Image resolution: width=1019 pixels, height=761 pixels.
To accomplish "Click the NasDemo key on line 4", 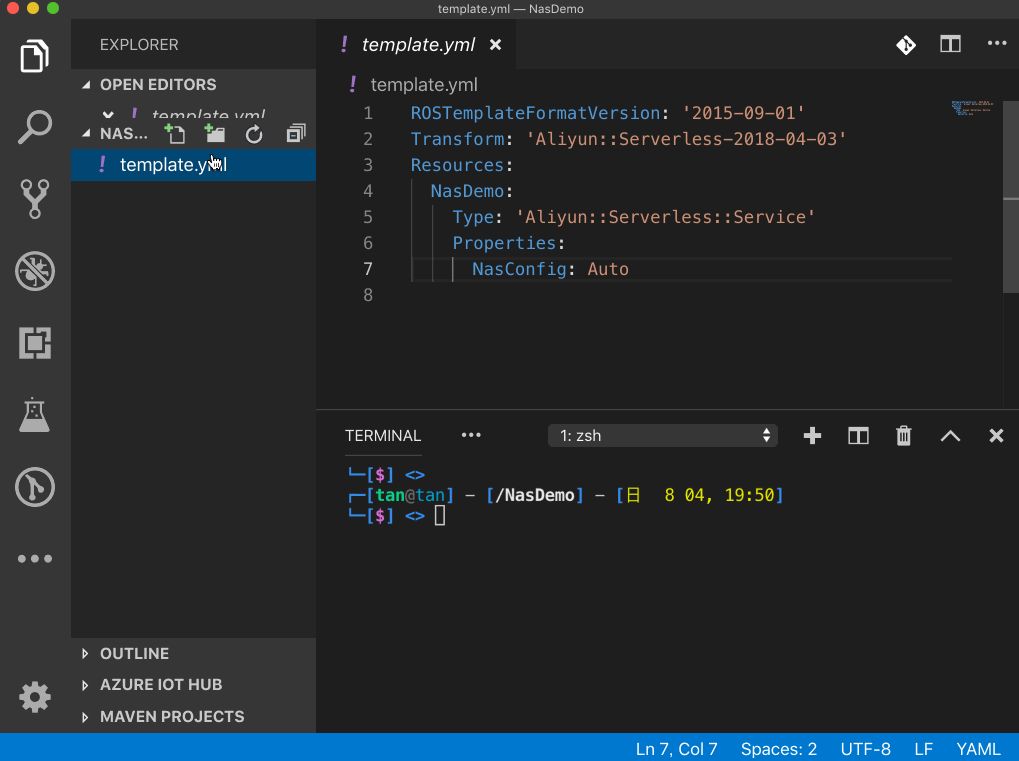I will [x=467, y=191].
